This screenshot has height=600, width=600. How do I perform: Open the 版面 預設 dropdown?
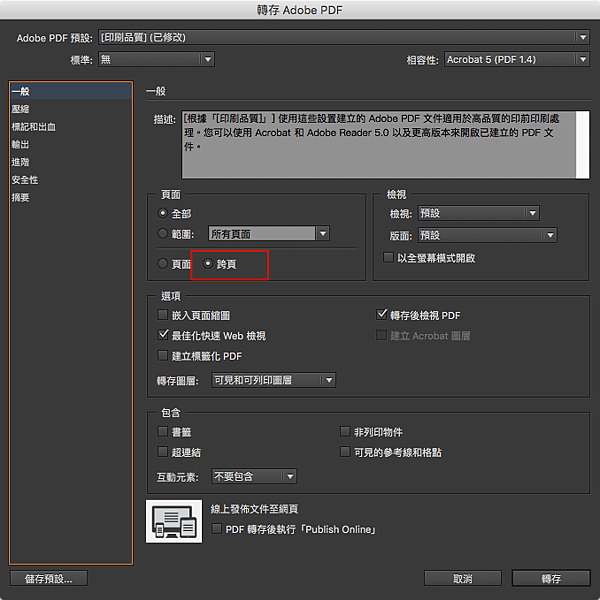coord(487,235)
